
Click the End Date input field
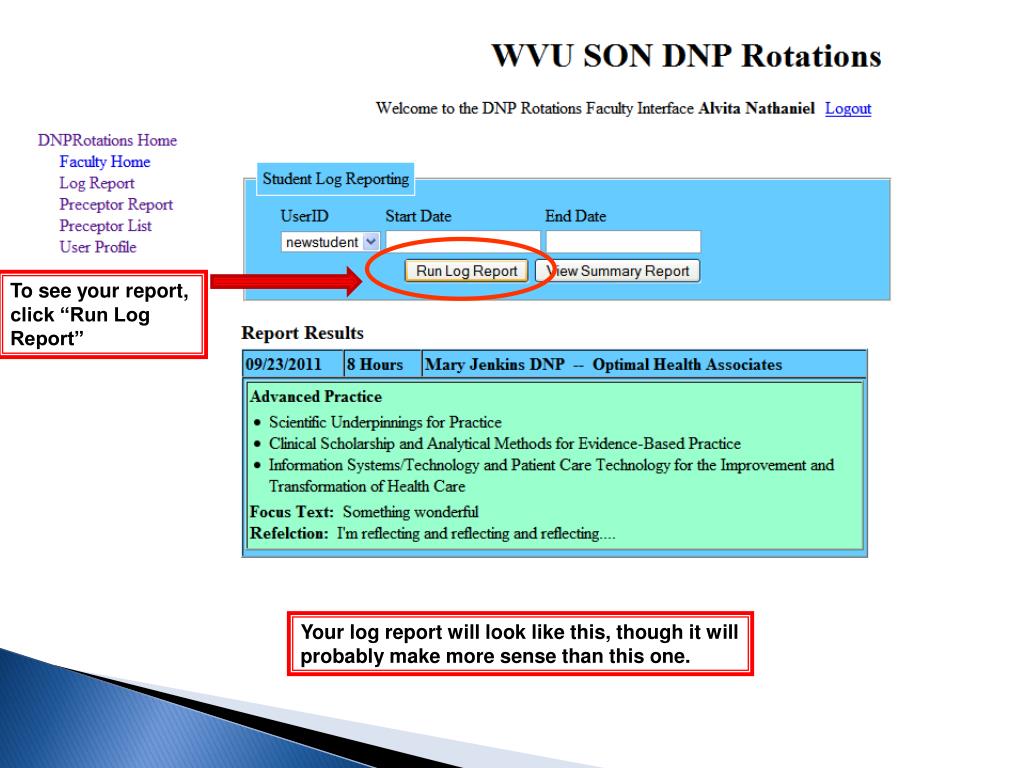[x=623, y=241]
